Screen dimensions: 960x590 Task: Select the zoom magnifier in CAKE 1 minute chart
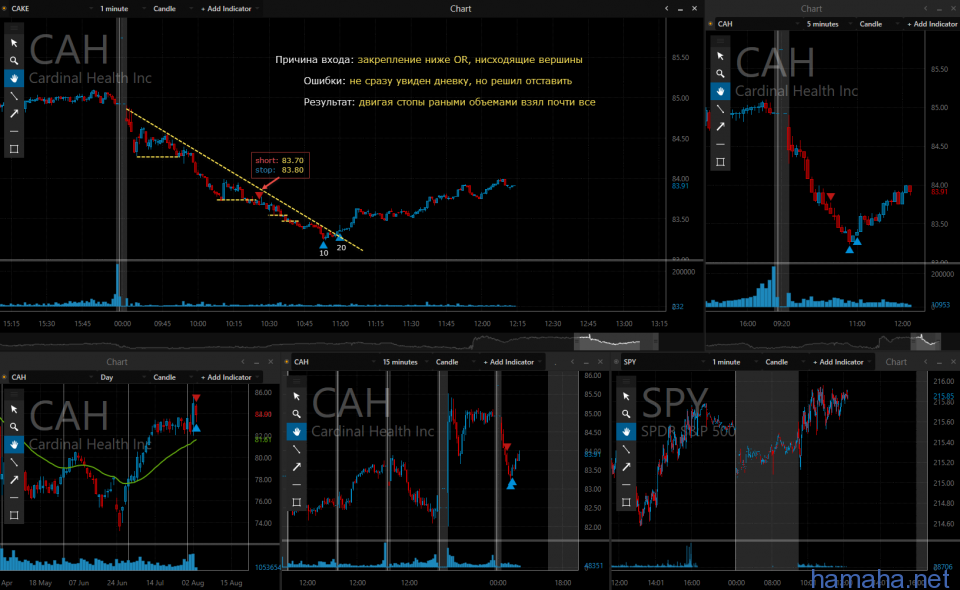pyautogui.click(x=14, y=61)
